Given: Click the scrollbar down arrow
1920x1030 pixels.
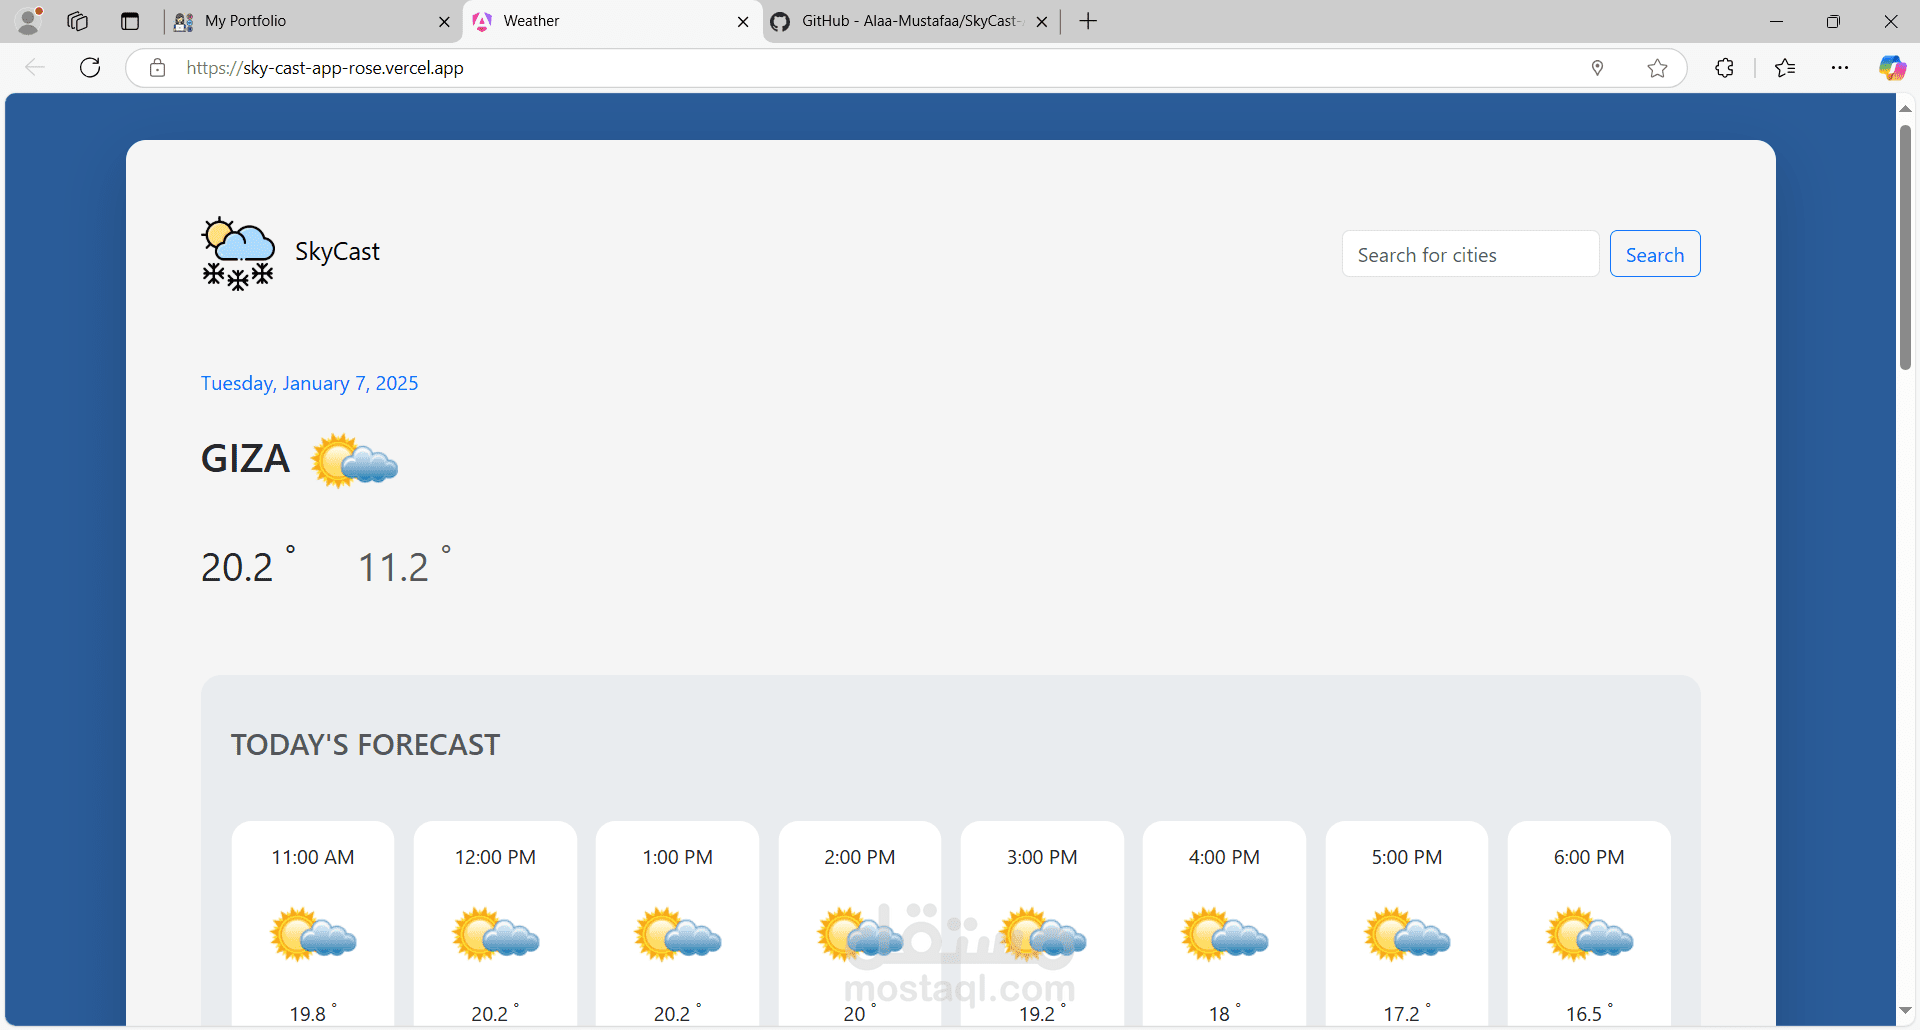Looking at the screenshot, I should pyautogui.click(x=1905, y=1012).
